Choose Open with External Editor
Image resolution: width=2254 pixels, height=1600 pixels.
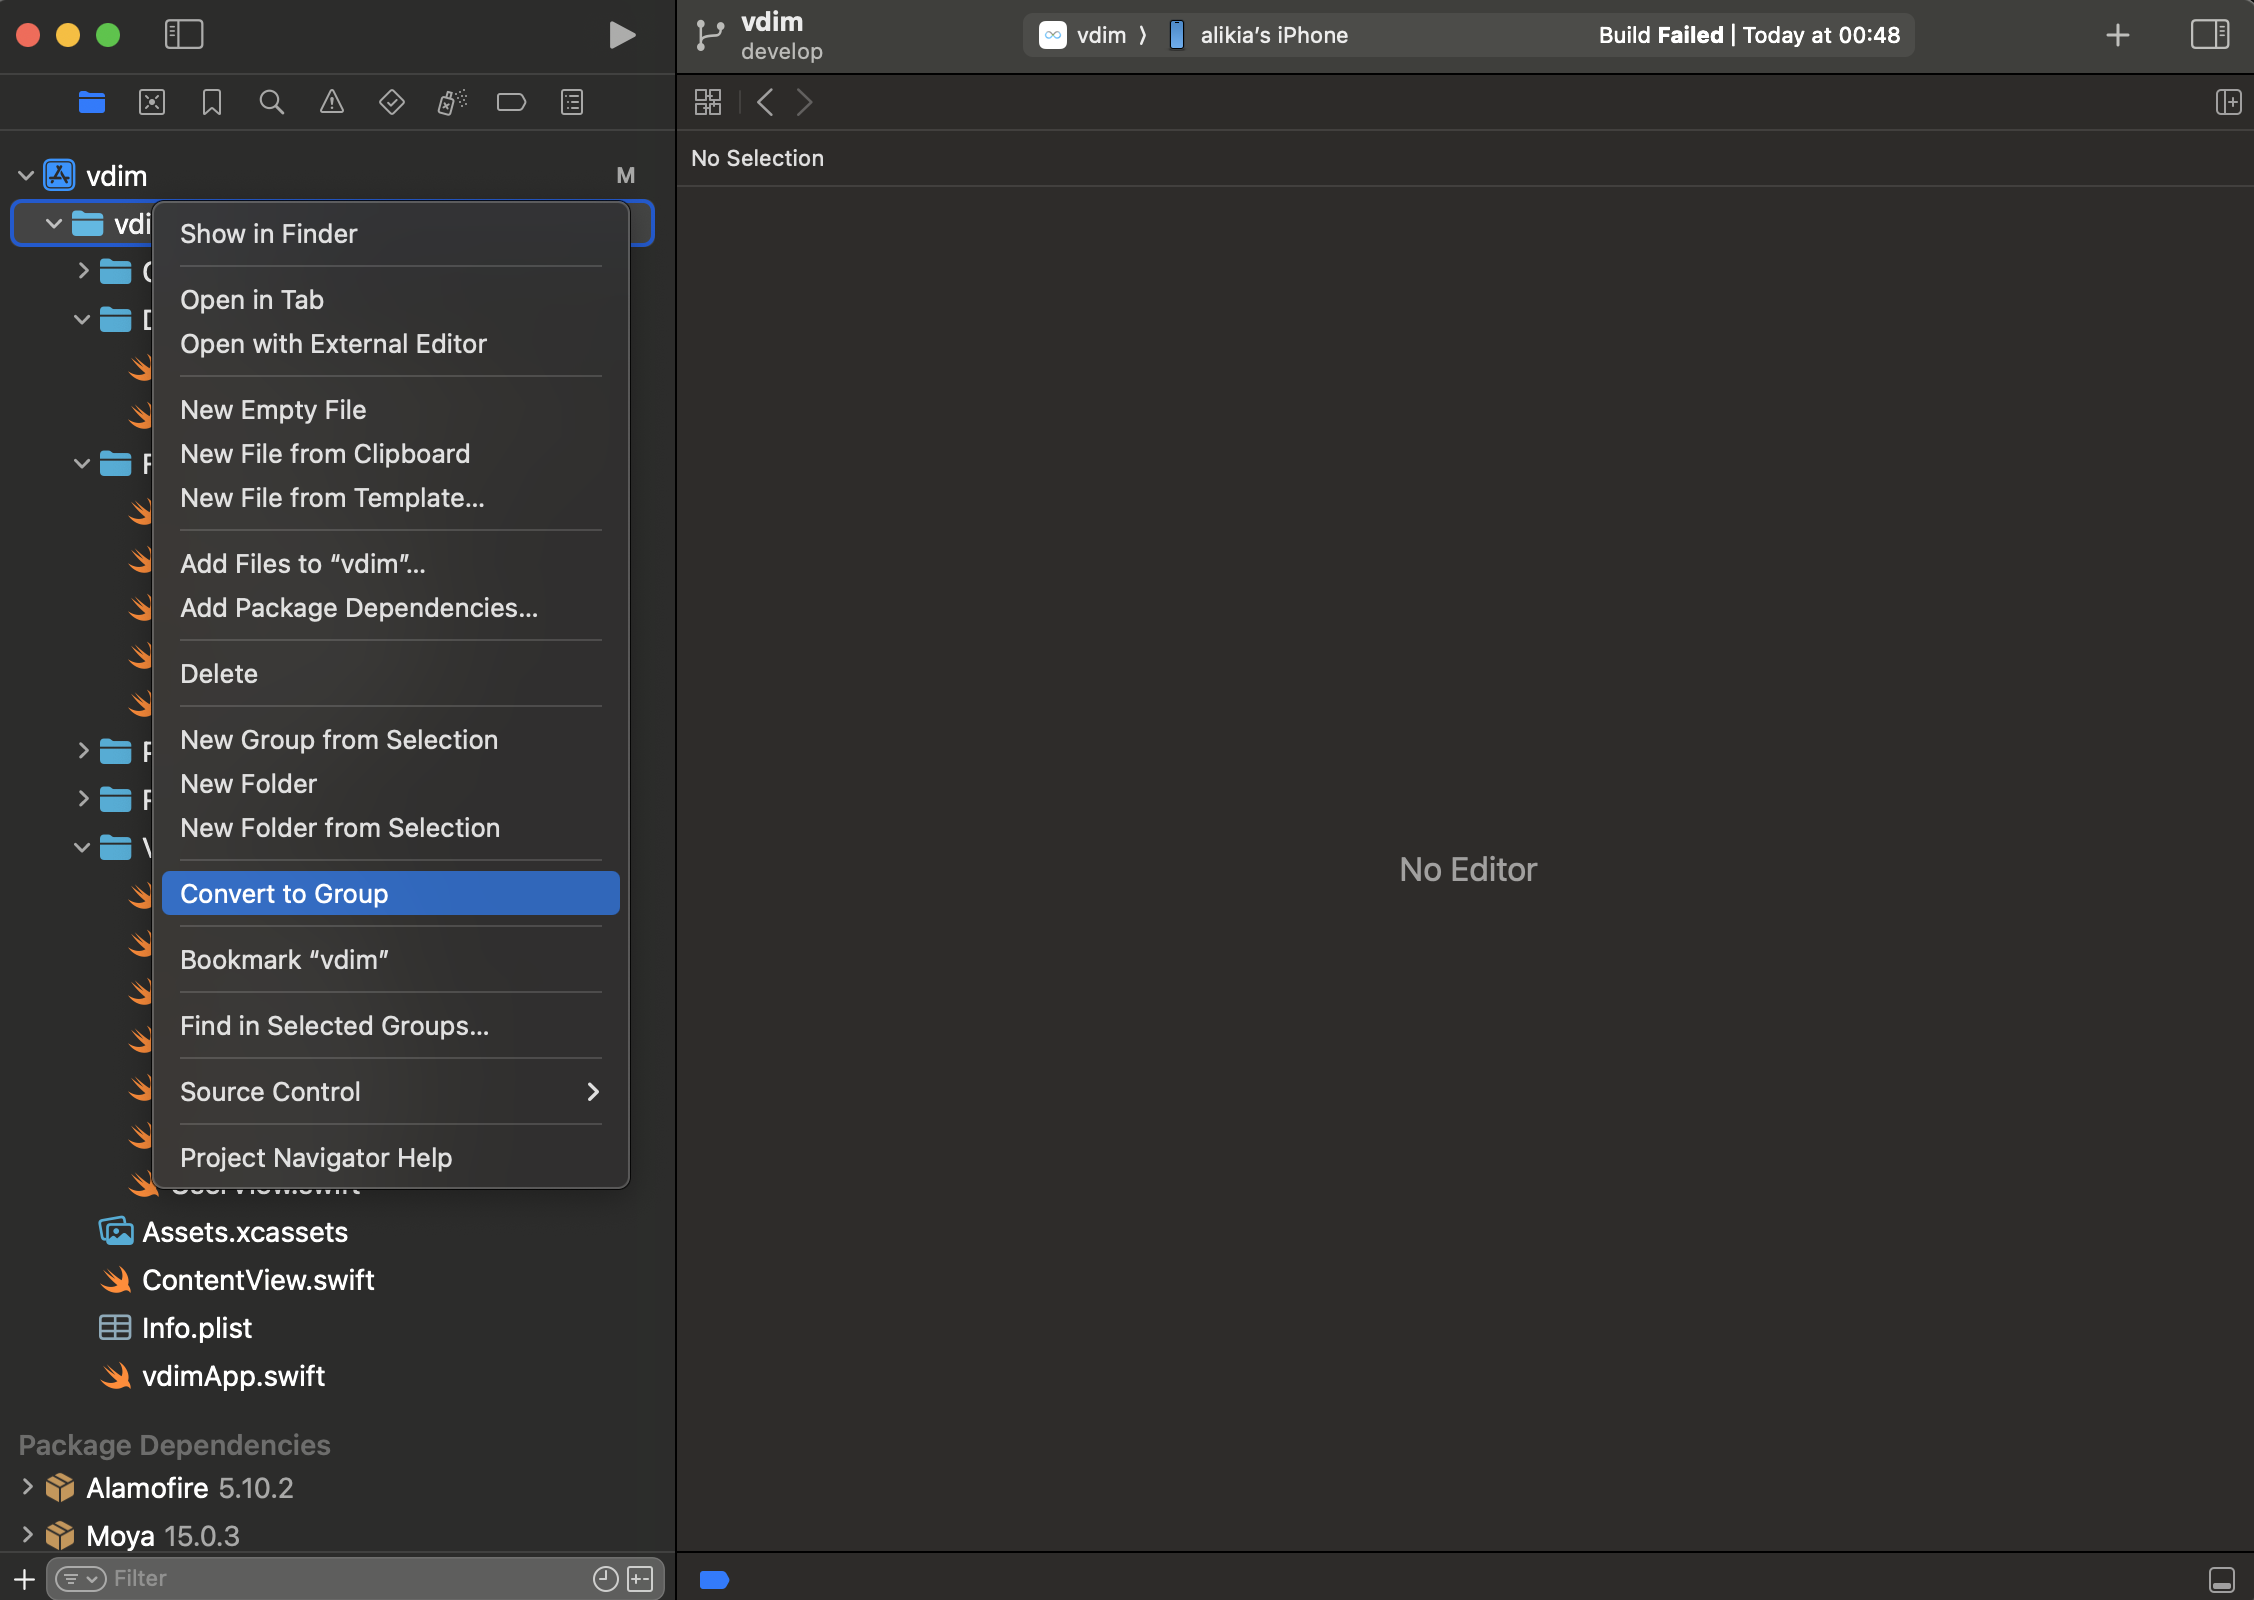click(x=390, y=344)
